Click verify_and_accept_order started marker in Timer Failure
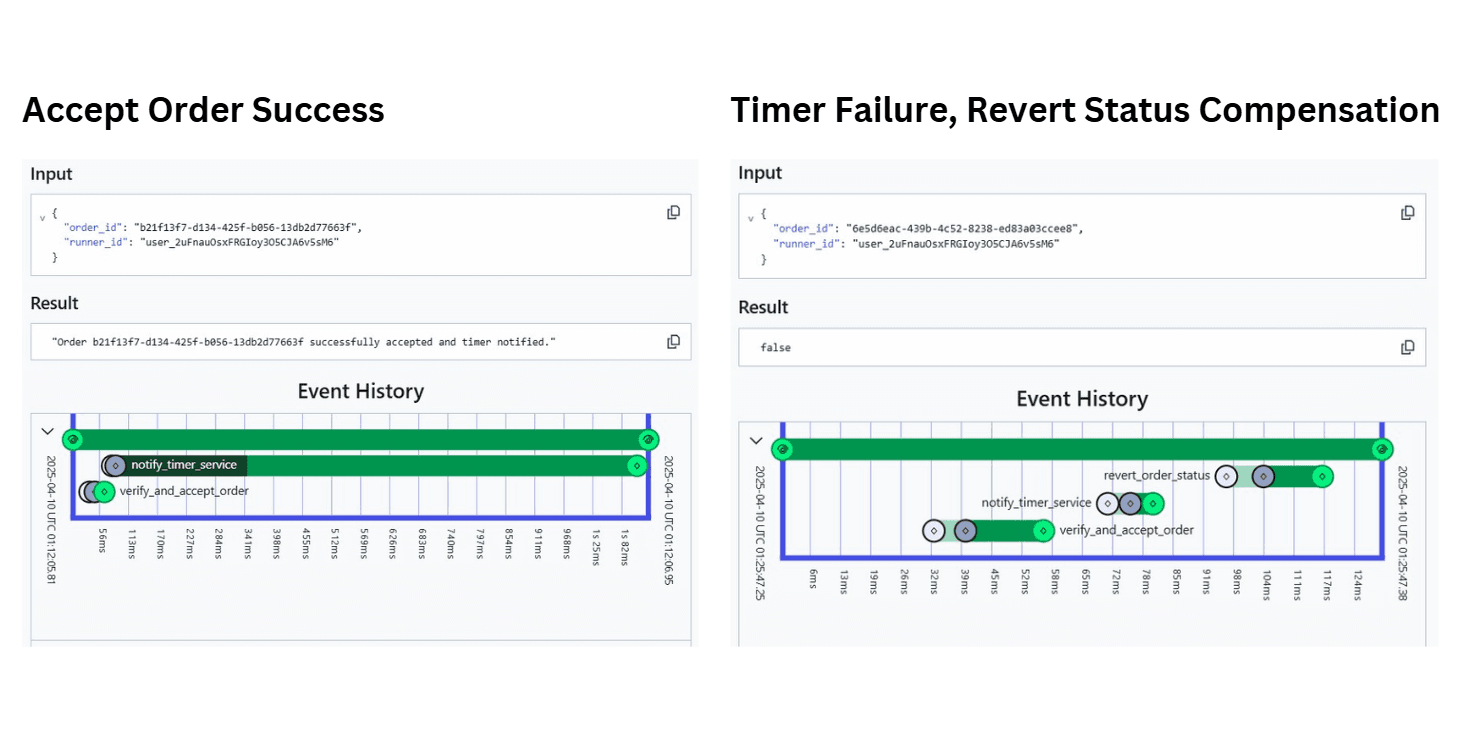This screenshot has height=744, width=1477. coord(965,530)
